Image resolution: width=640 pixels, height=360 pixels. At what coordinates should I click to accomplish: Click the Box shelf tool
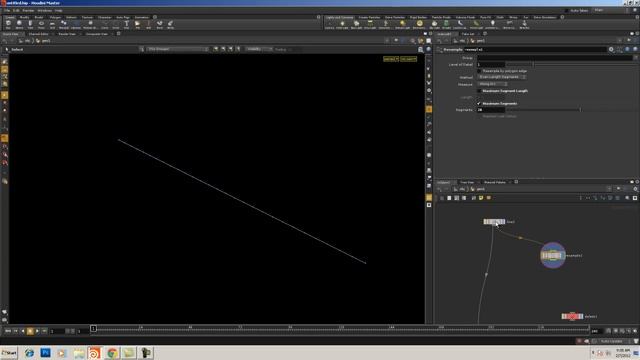click(8, 24)
